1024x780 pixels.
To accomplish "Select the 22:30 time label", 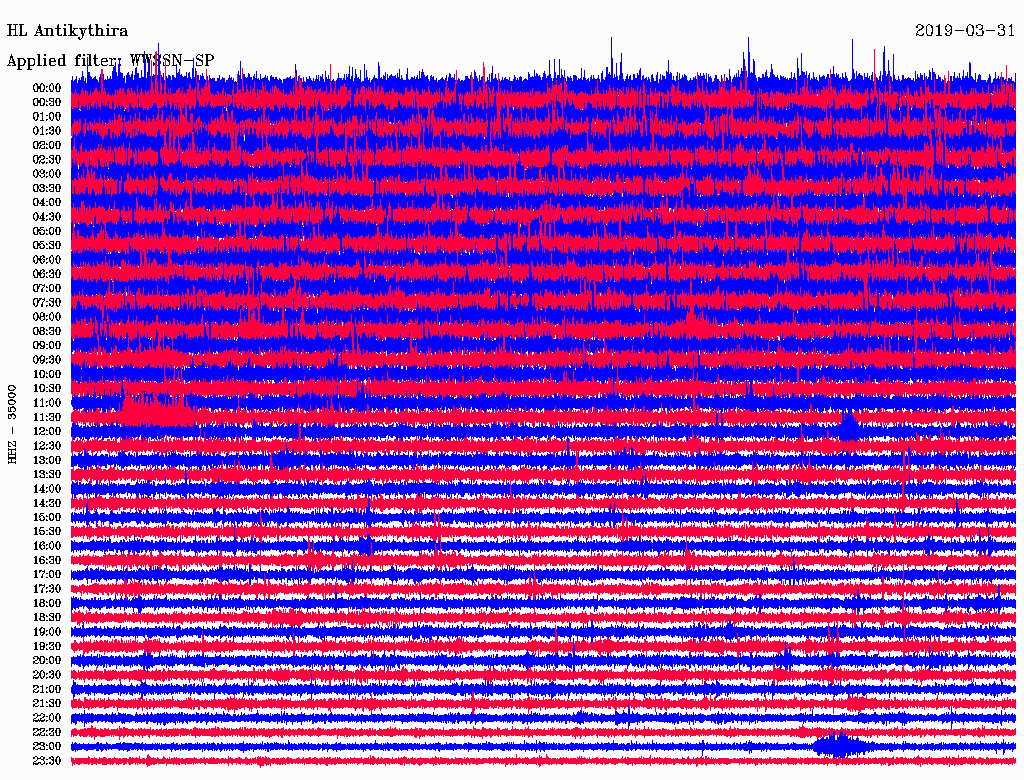I will 47,732.
